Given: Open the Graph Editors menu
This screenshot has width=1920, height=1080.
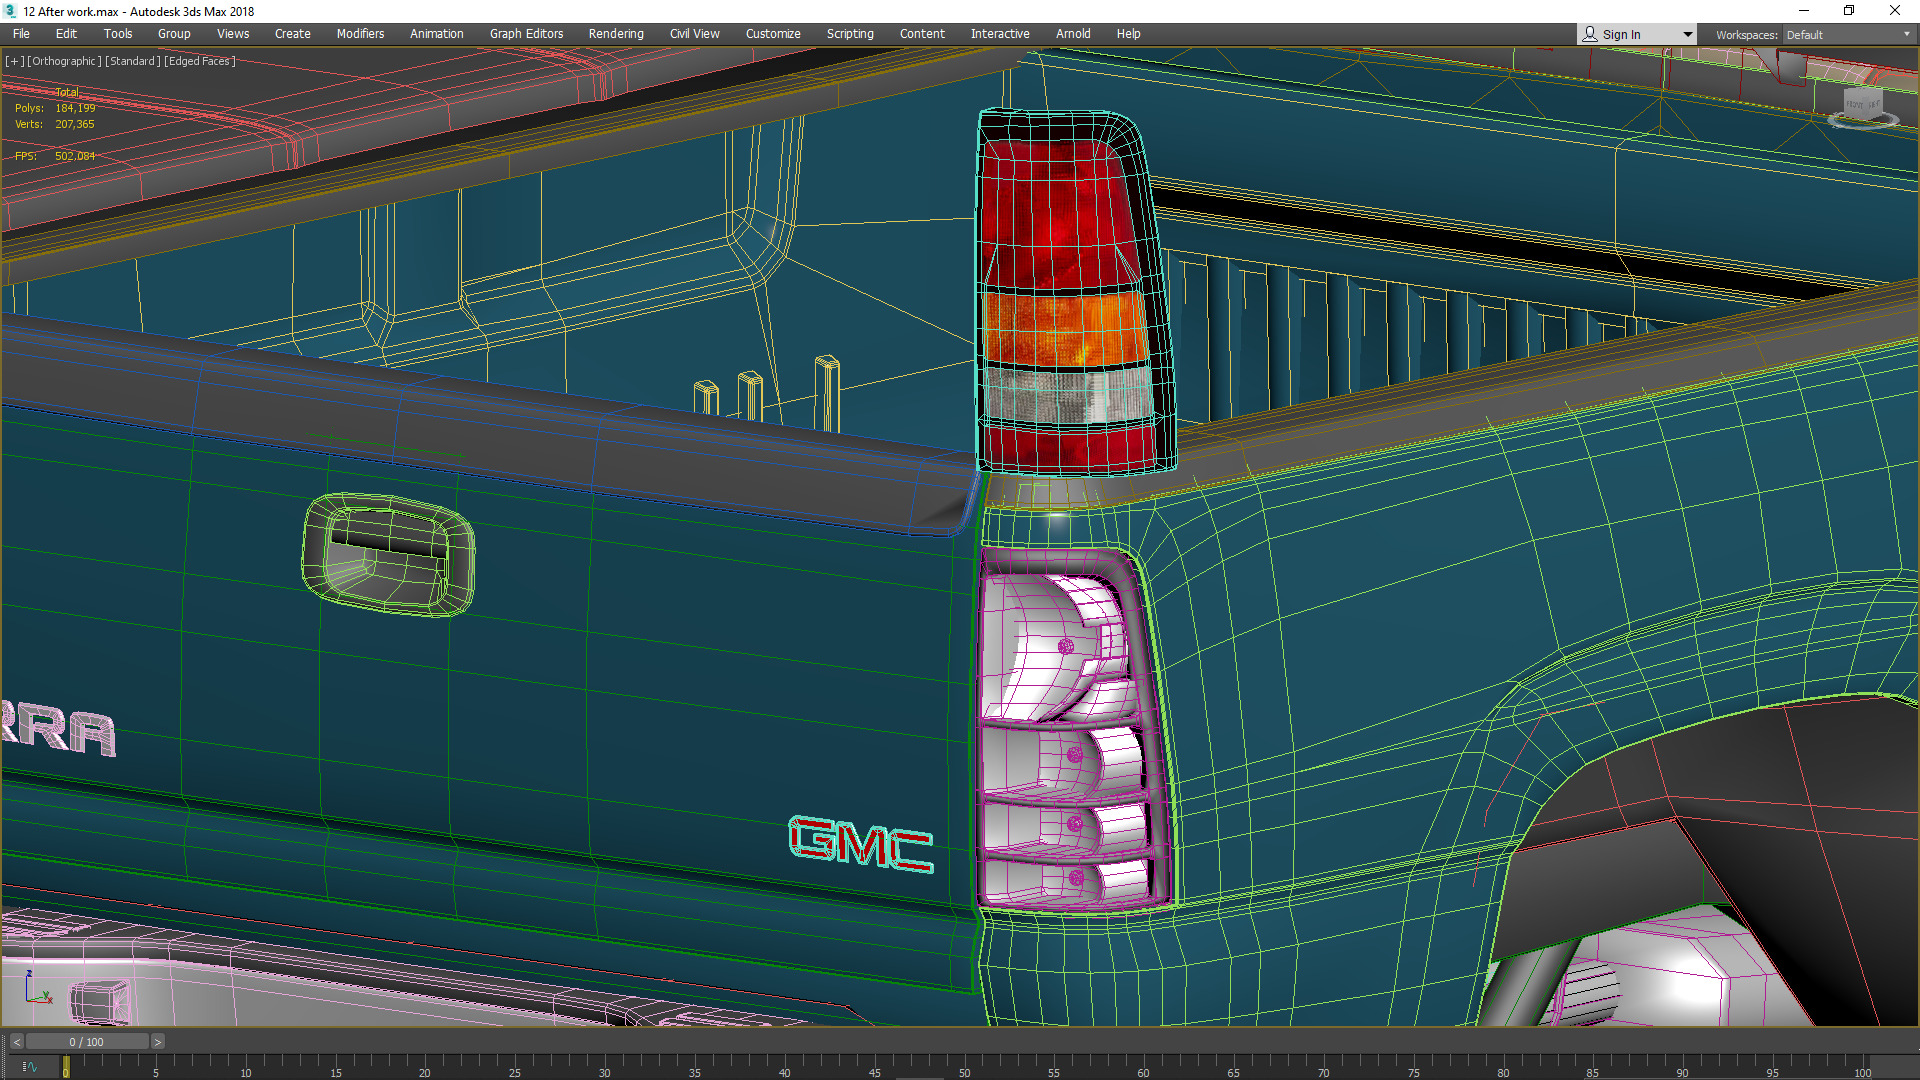Looking at the screenshot, I should (x=526, y=34).
